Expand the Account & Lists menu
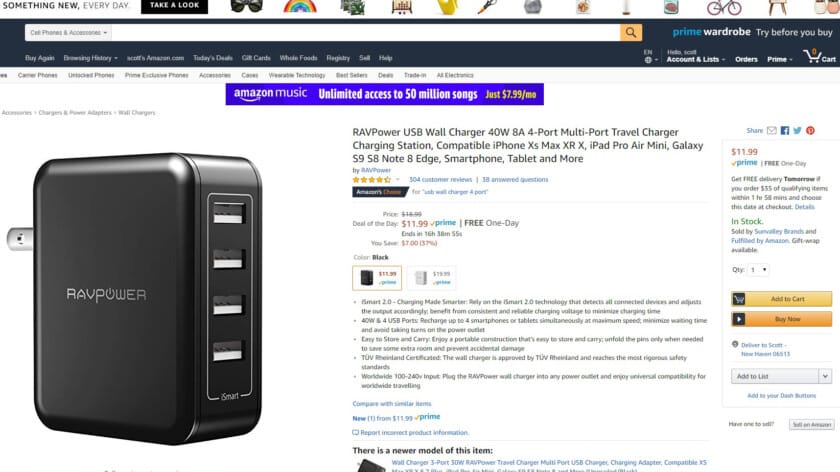The height and width of the screenshot is (472, 840). [695, 59]
